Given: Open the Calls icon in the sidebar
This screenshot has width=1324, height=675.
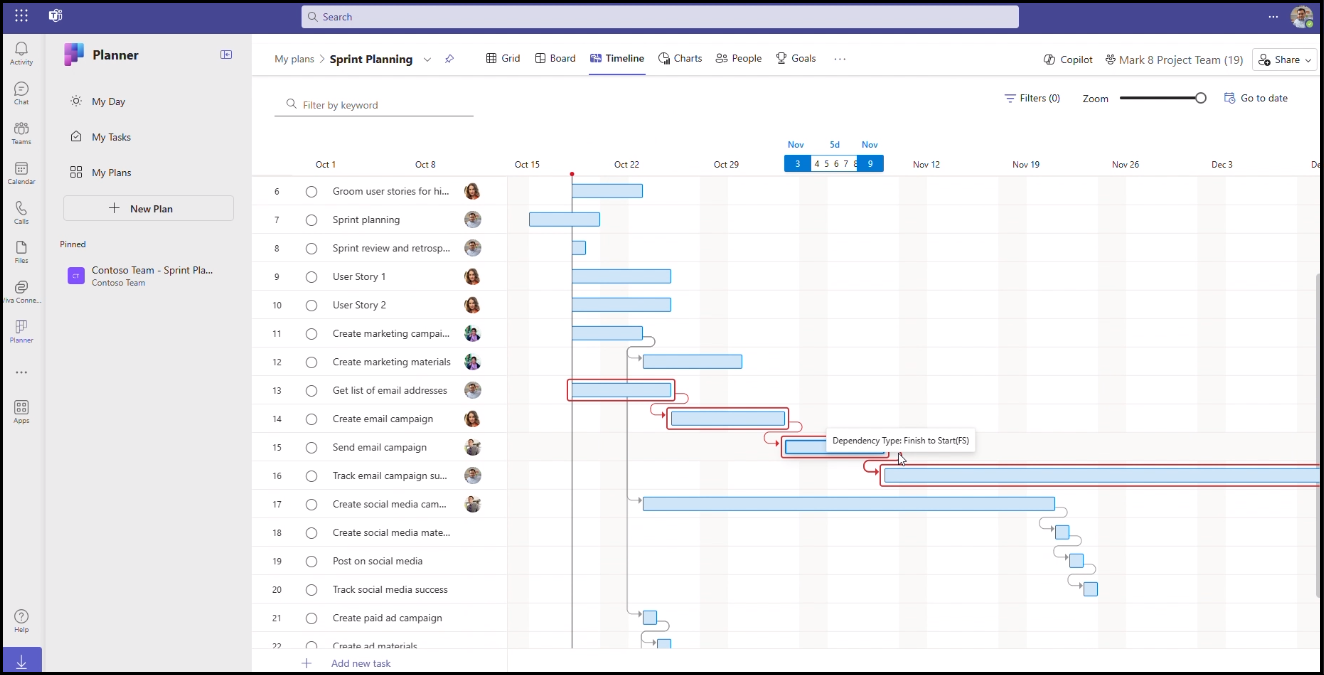Looking at the screenshot, I should 21,212.
